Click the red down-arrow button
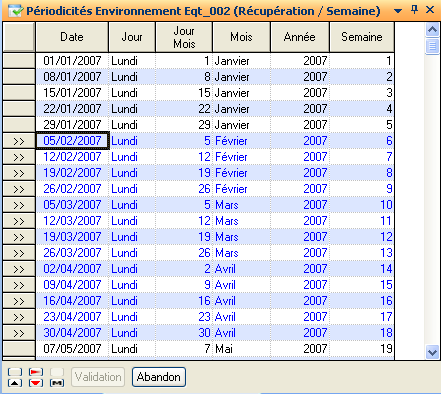This screenshot has width=441, height=394. (36, 383)
